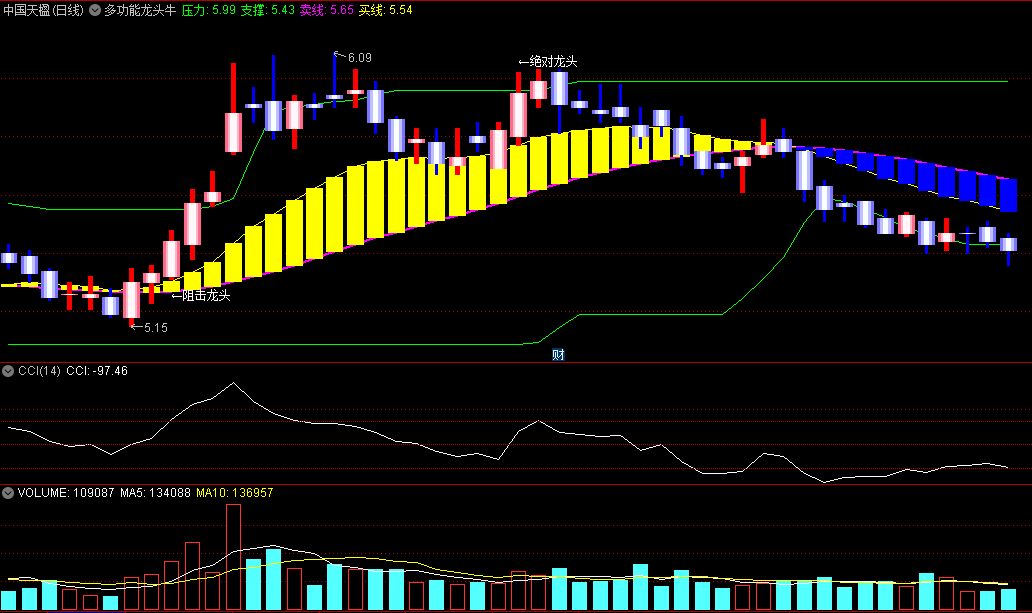Click the 5.15 low price label

(155, 327)
